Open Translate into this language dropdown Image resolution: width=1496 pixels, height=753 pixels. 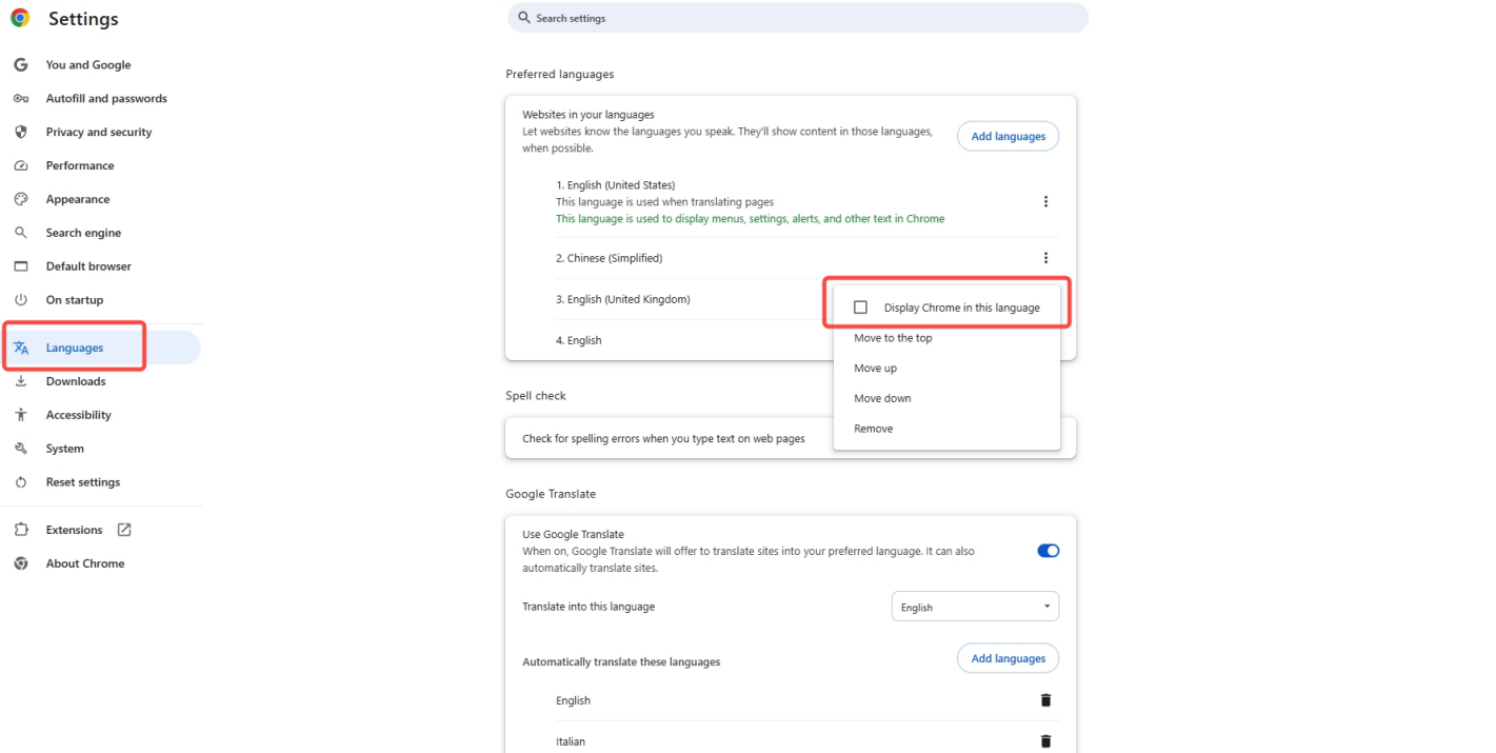tap(975, 607)
